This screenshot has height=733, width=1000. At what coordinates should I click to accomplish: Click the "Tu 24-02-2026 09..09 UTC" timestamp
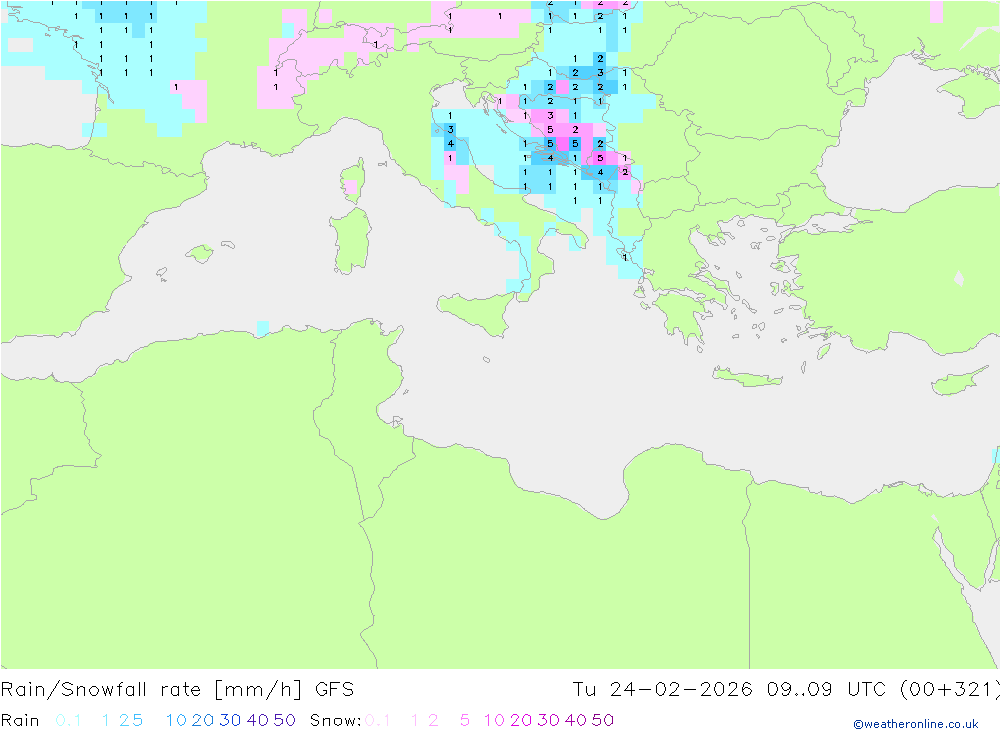click(x=729, y=690)
